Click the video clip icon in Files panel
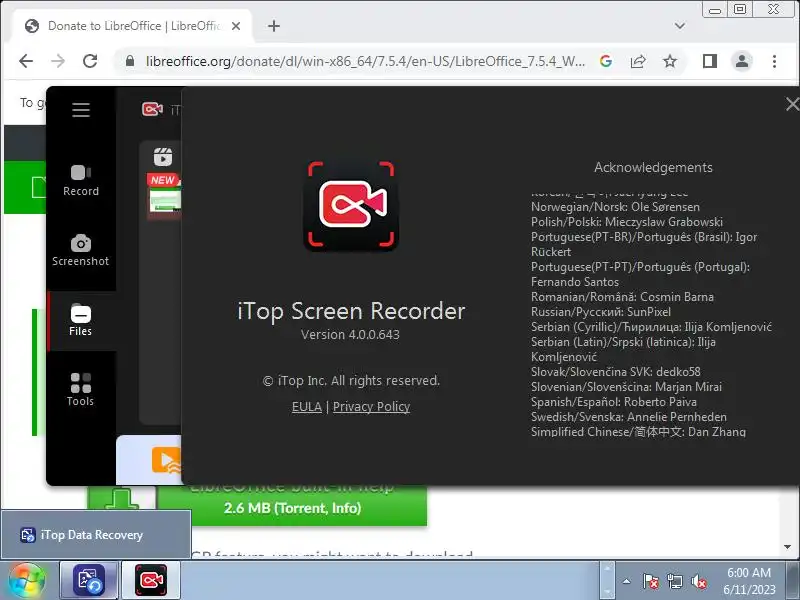The image size is (800, 600). tap(163, 157)
